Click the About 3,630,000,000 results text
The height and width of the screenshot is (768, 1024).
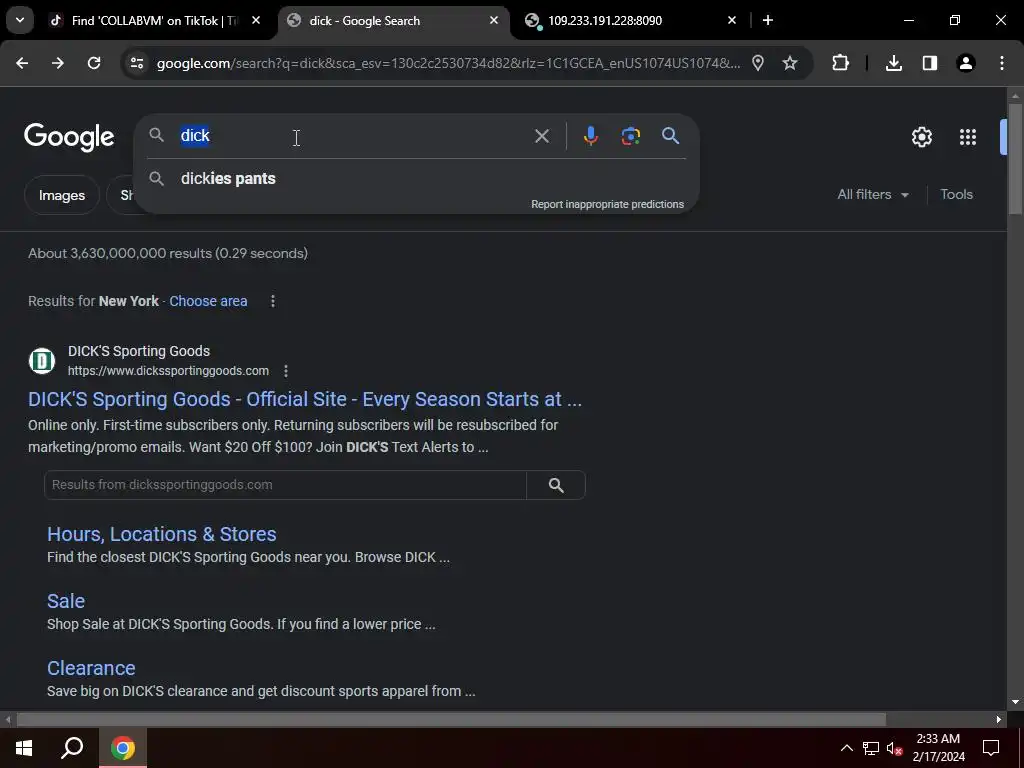[x=168, y=253]
